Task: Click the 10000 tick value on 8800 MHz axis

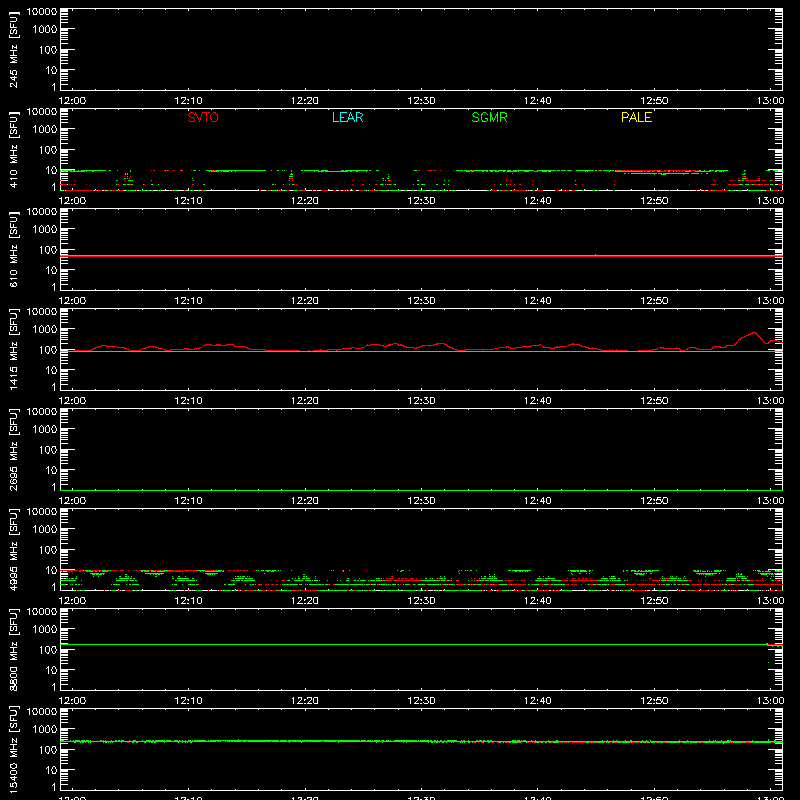Action: point(42,612)
